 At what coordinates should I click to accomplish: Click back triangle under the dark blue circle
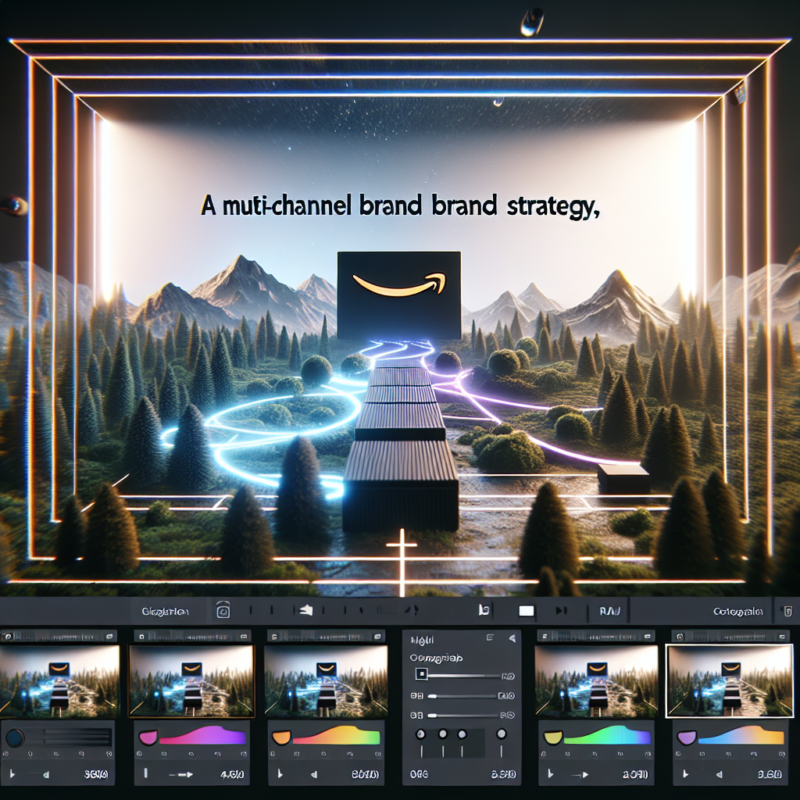tap(46, 774)
